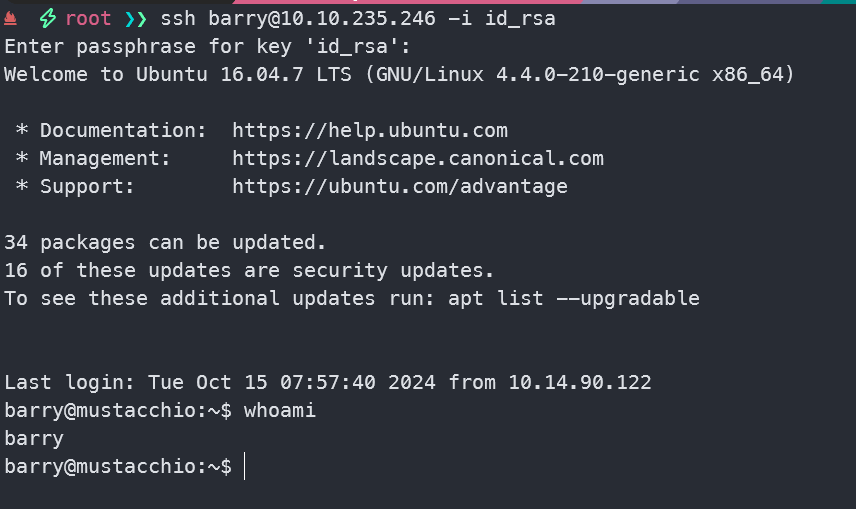Click the red 'root' username in prompt
Image resolution: width=856 pixels, height=509 pixels.
click(x=88, y=19)
